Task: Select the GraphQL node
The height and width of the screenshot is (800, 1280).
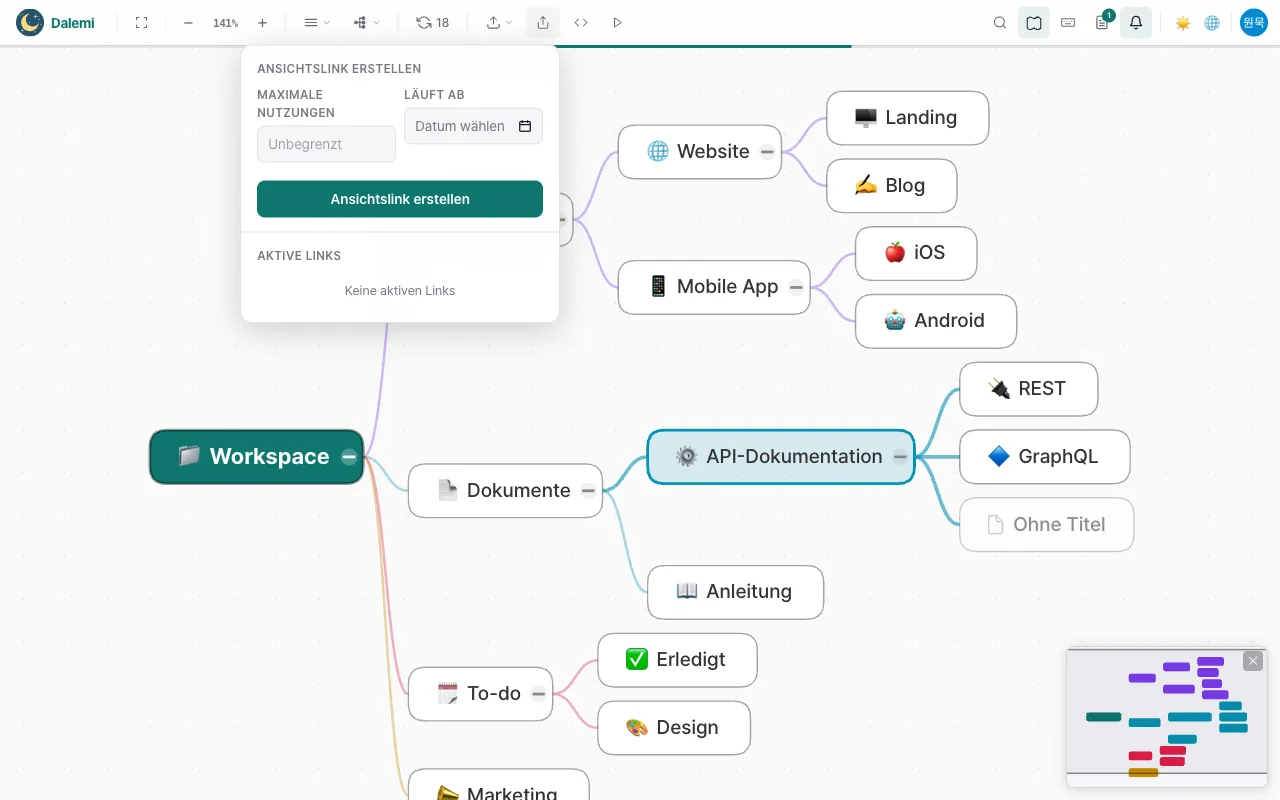Action: pyautogui.click(x=1045, y=457)
